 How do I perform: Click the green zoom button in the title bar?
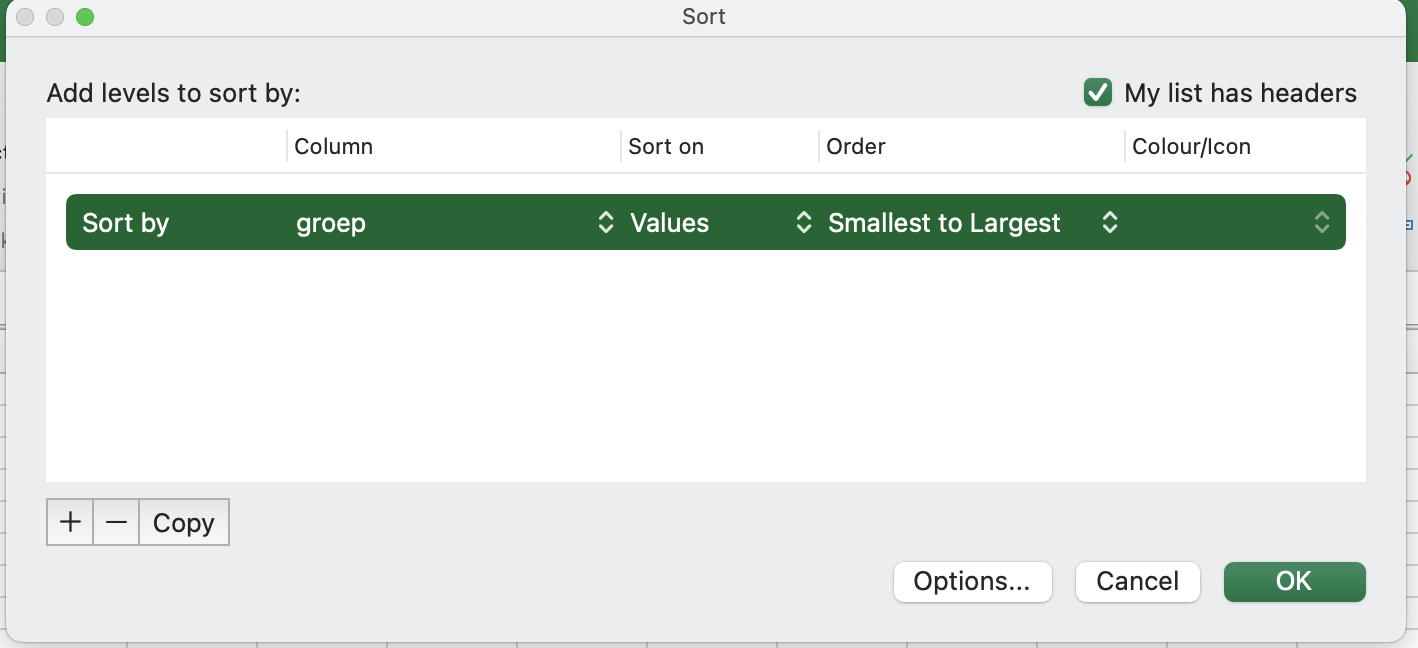tap(85, 17)
